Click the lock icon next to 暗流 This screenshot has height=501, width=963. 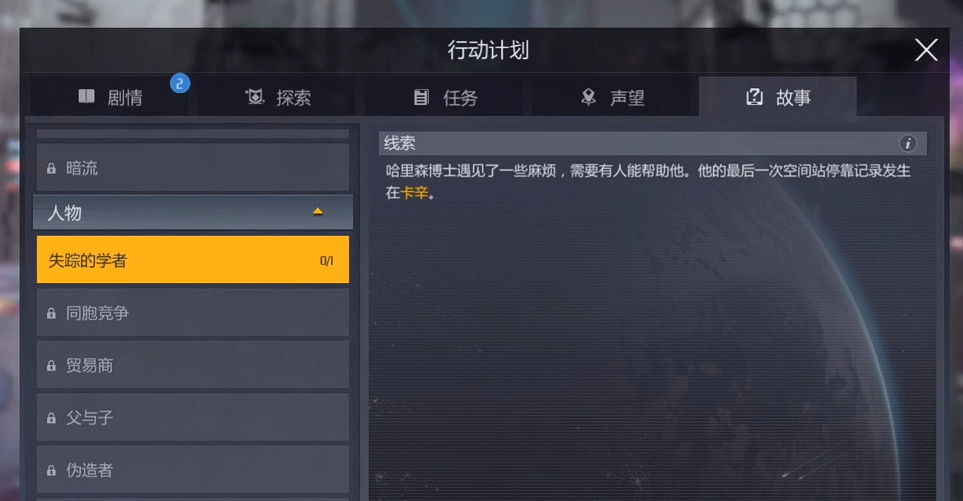52,169
